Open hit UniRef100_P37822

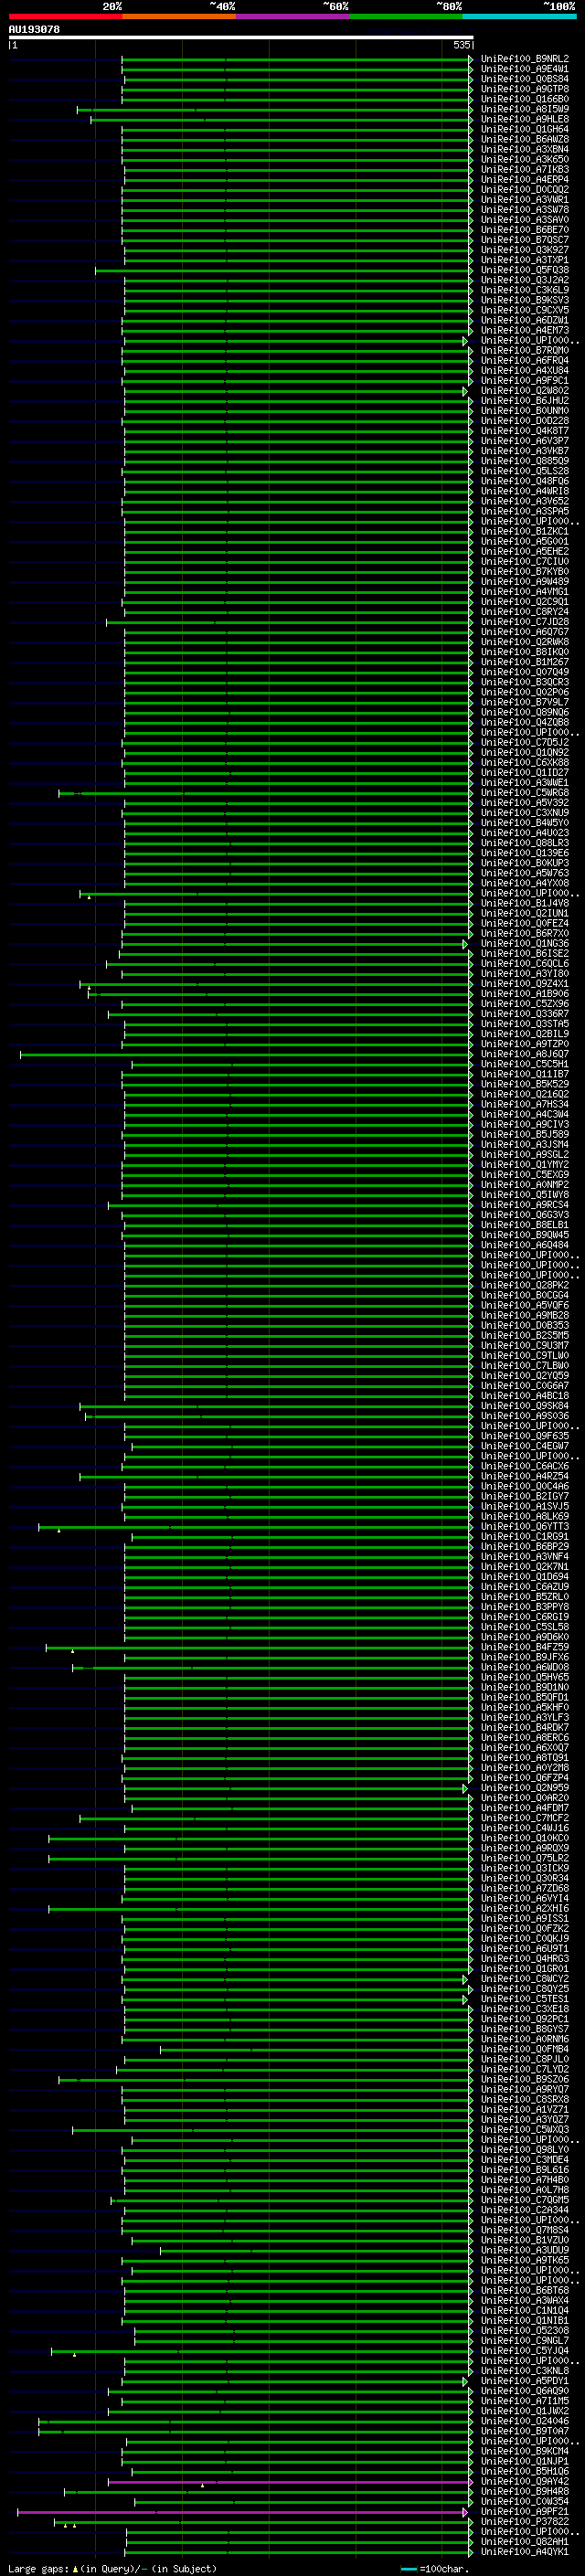point(524,2522)
